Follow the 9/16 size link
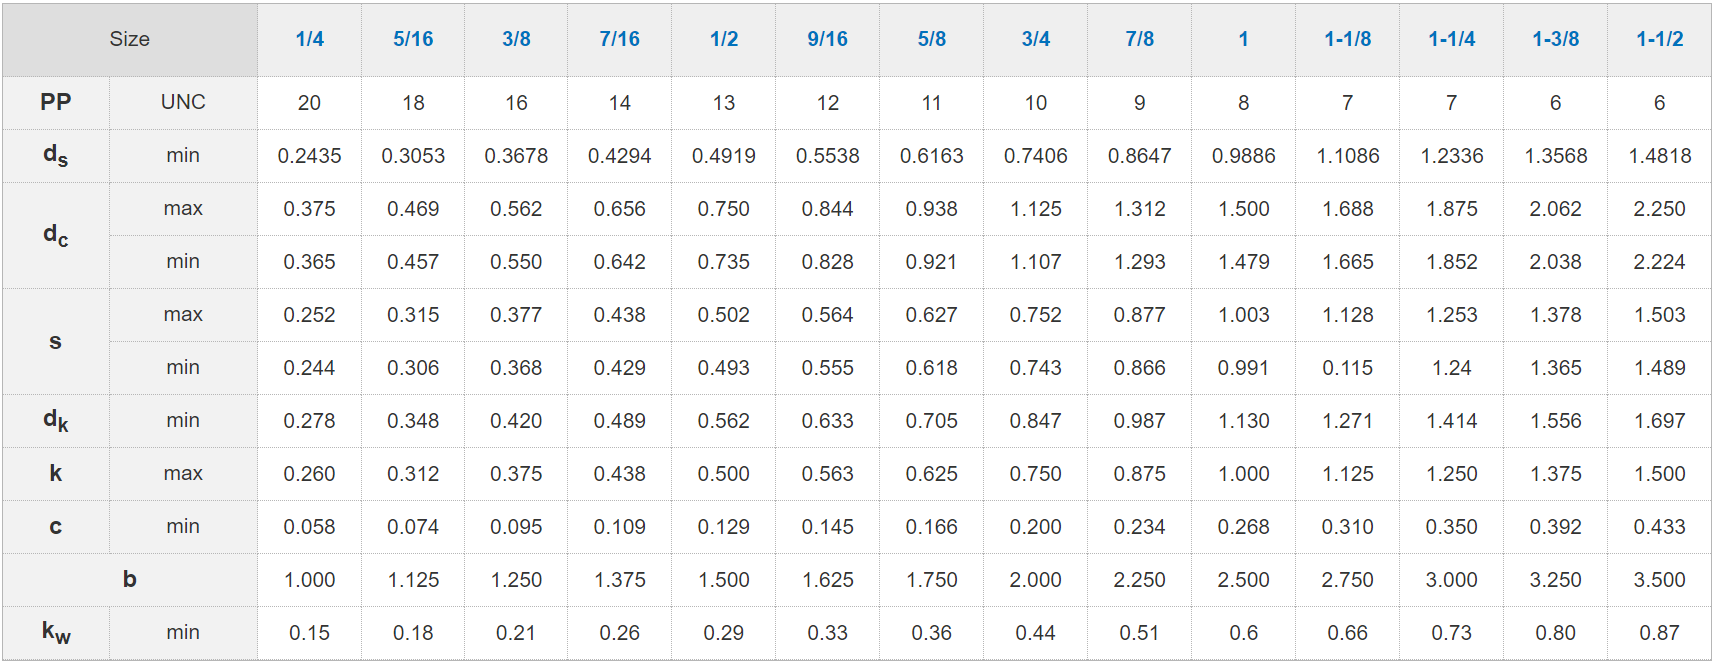 (827, 39)
